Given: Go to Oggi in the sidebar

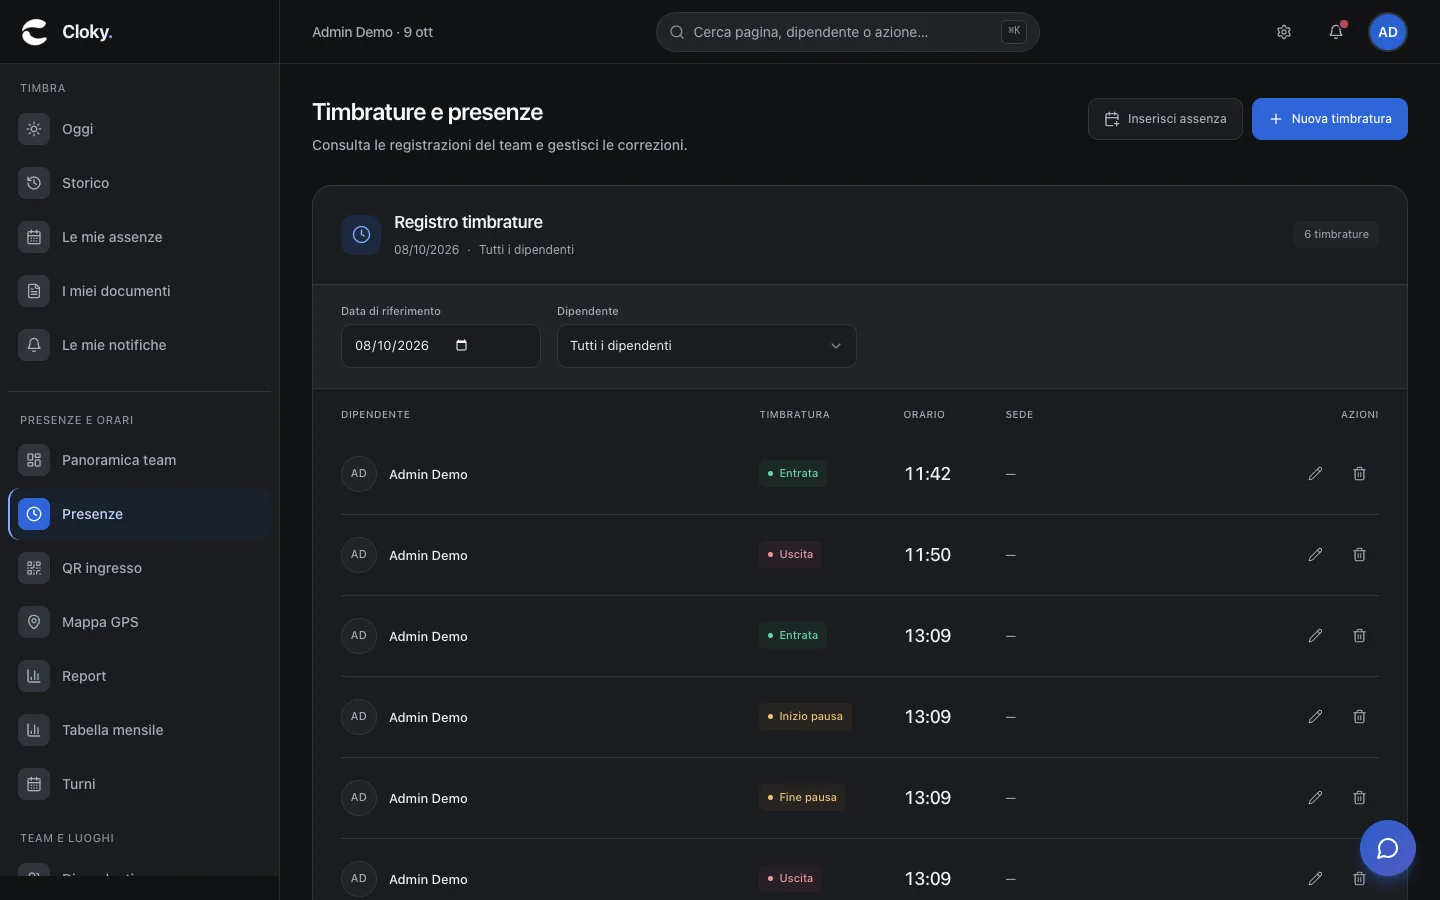Looking at the screenshot, I should click(x=139, y=129).
